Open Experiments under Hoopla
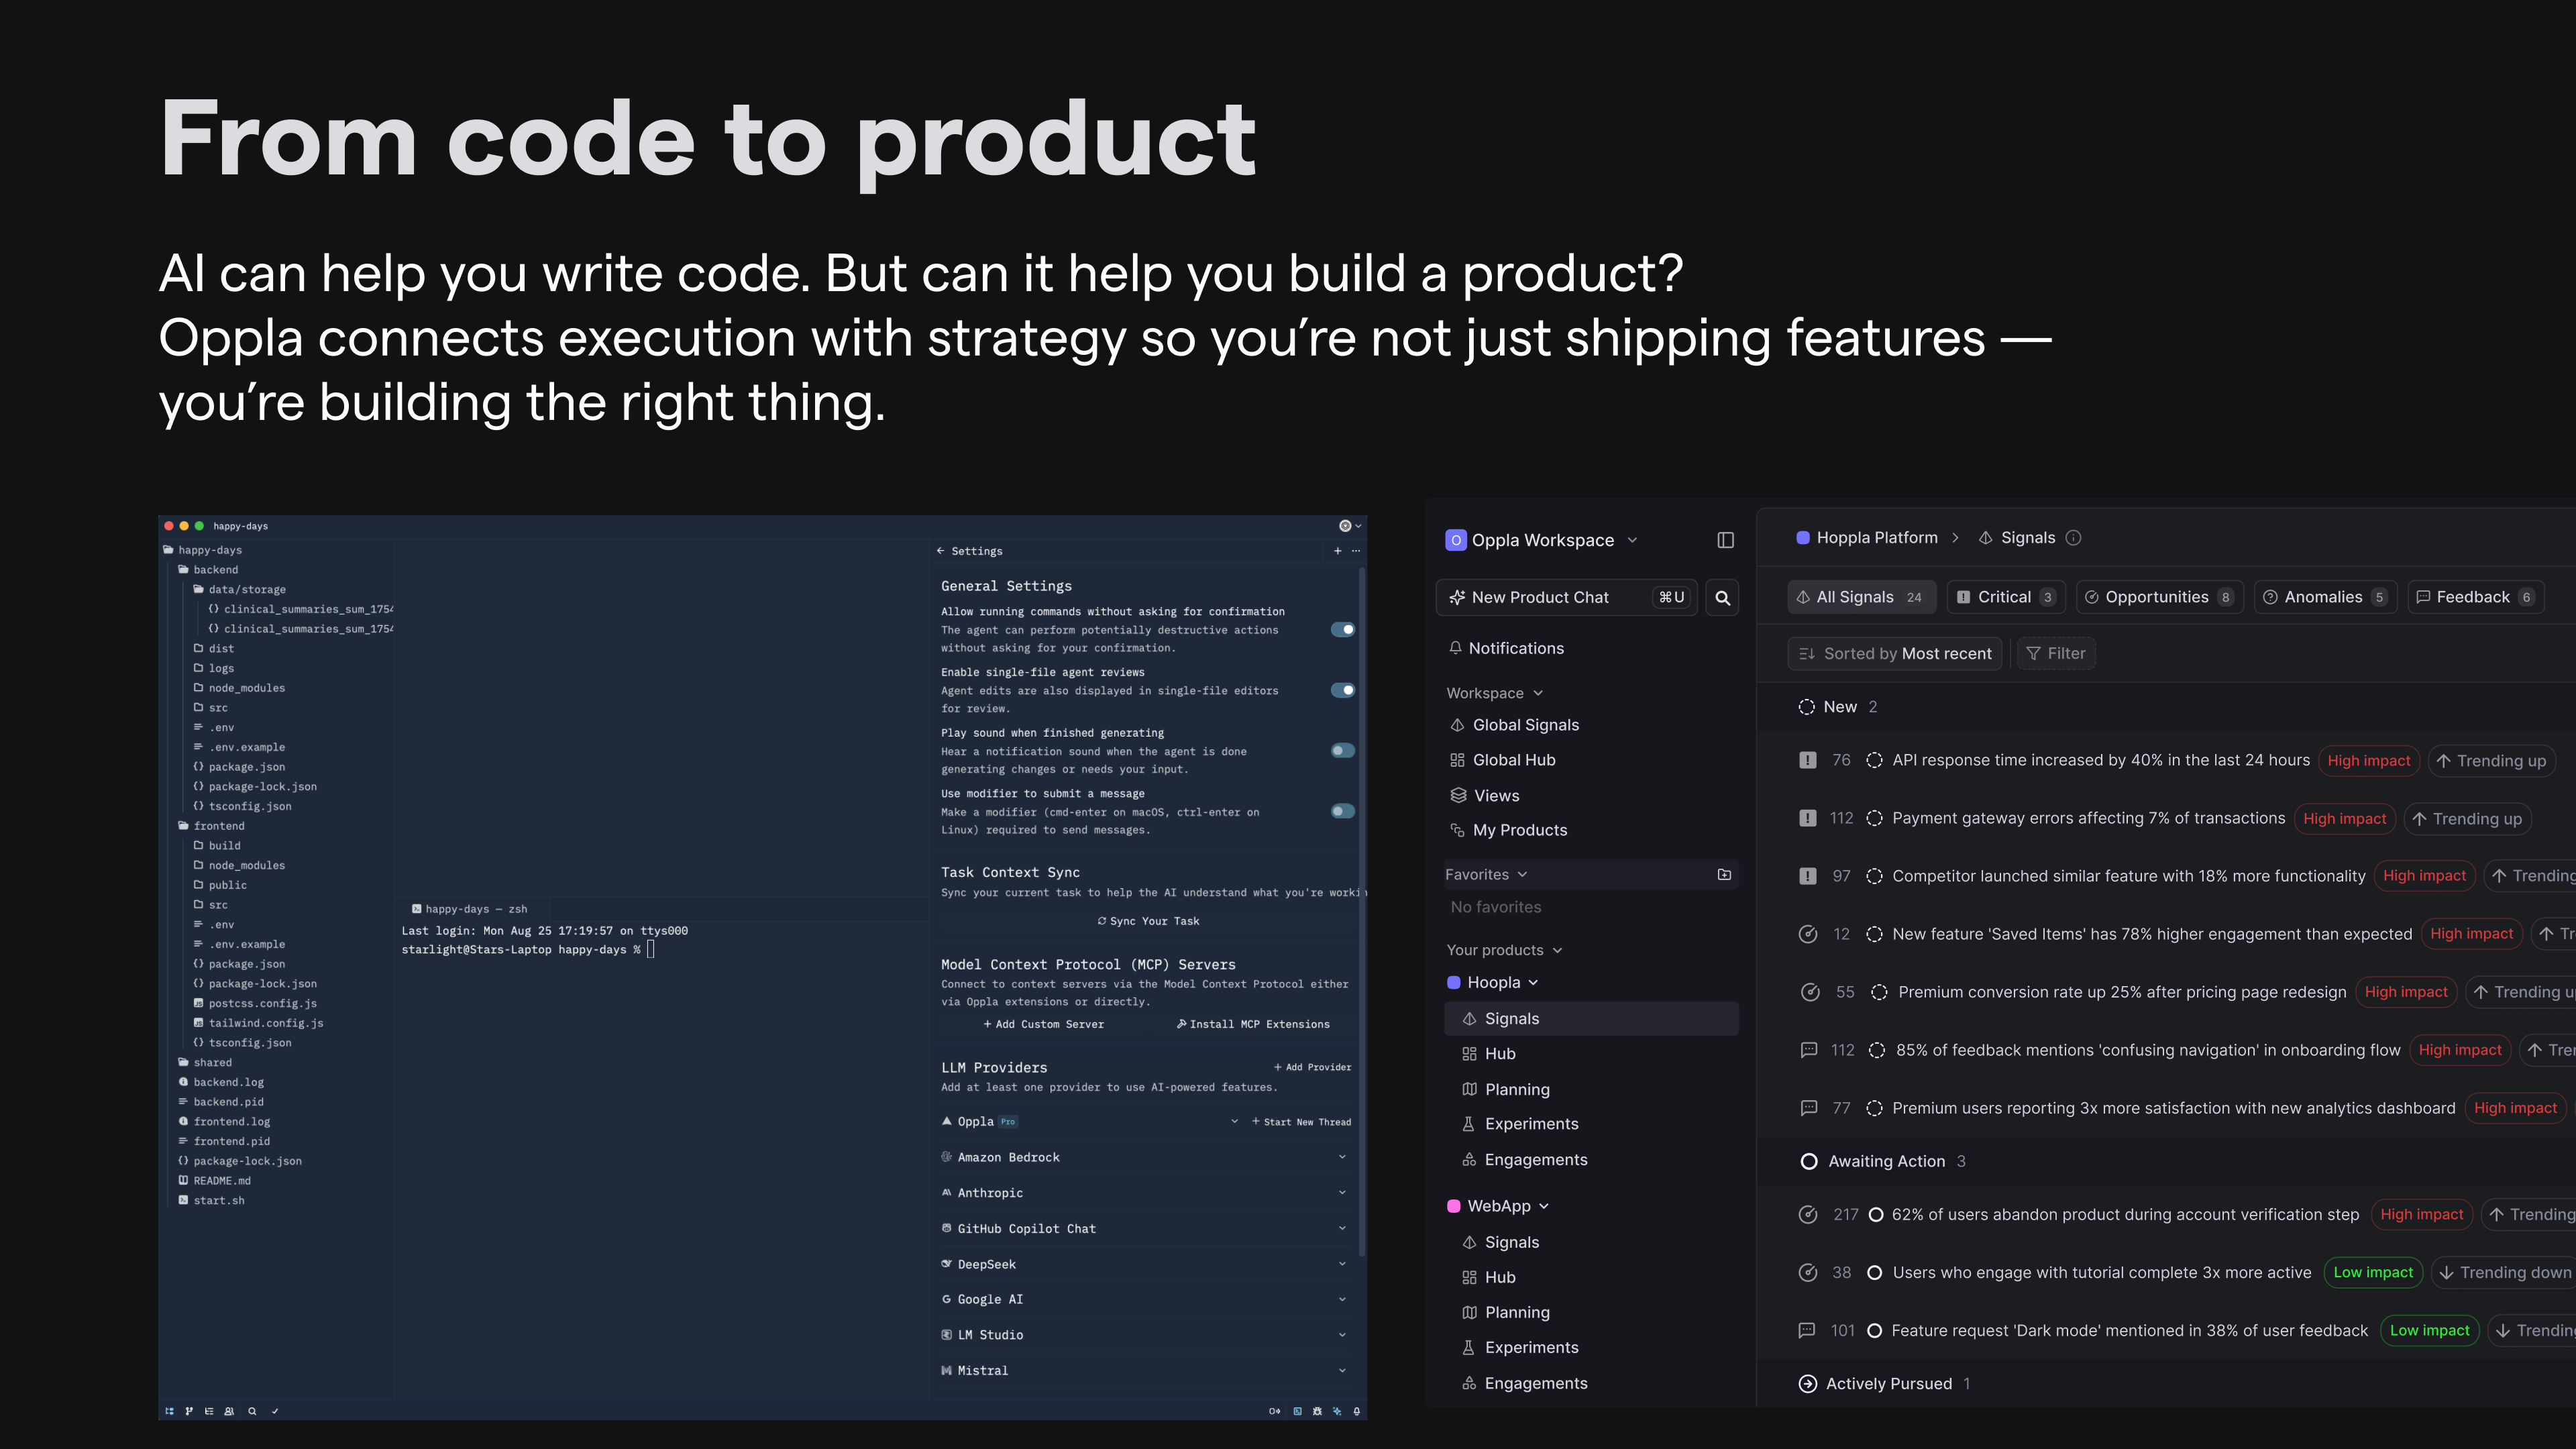The image size is (2576, 1449). coord(1520,1124)
